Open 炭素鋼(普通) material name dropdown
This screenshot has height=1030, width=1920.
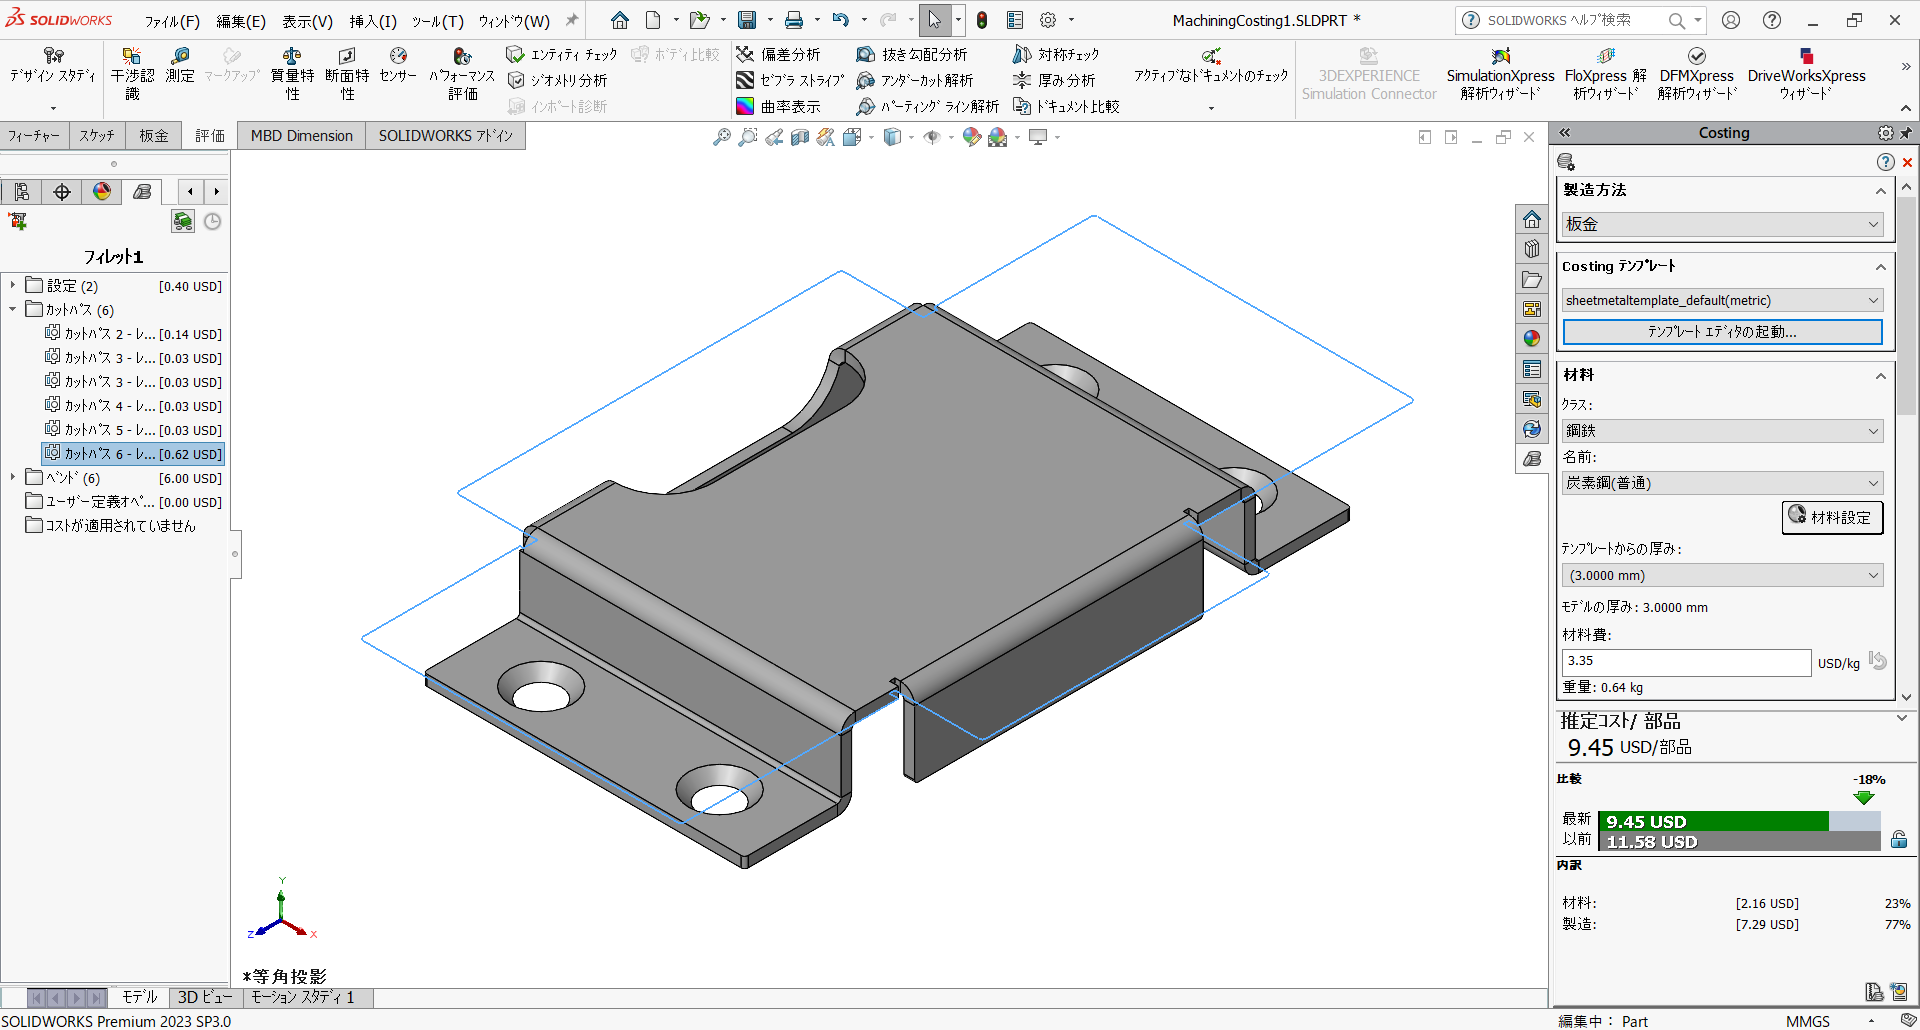point(1722,483)
